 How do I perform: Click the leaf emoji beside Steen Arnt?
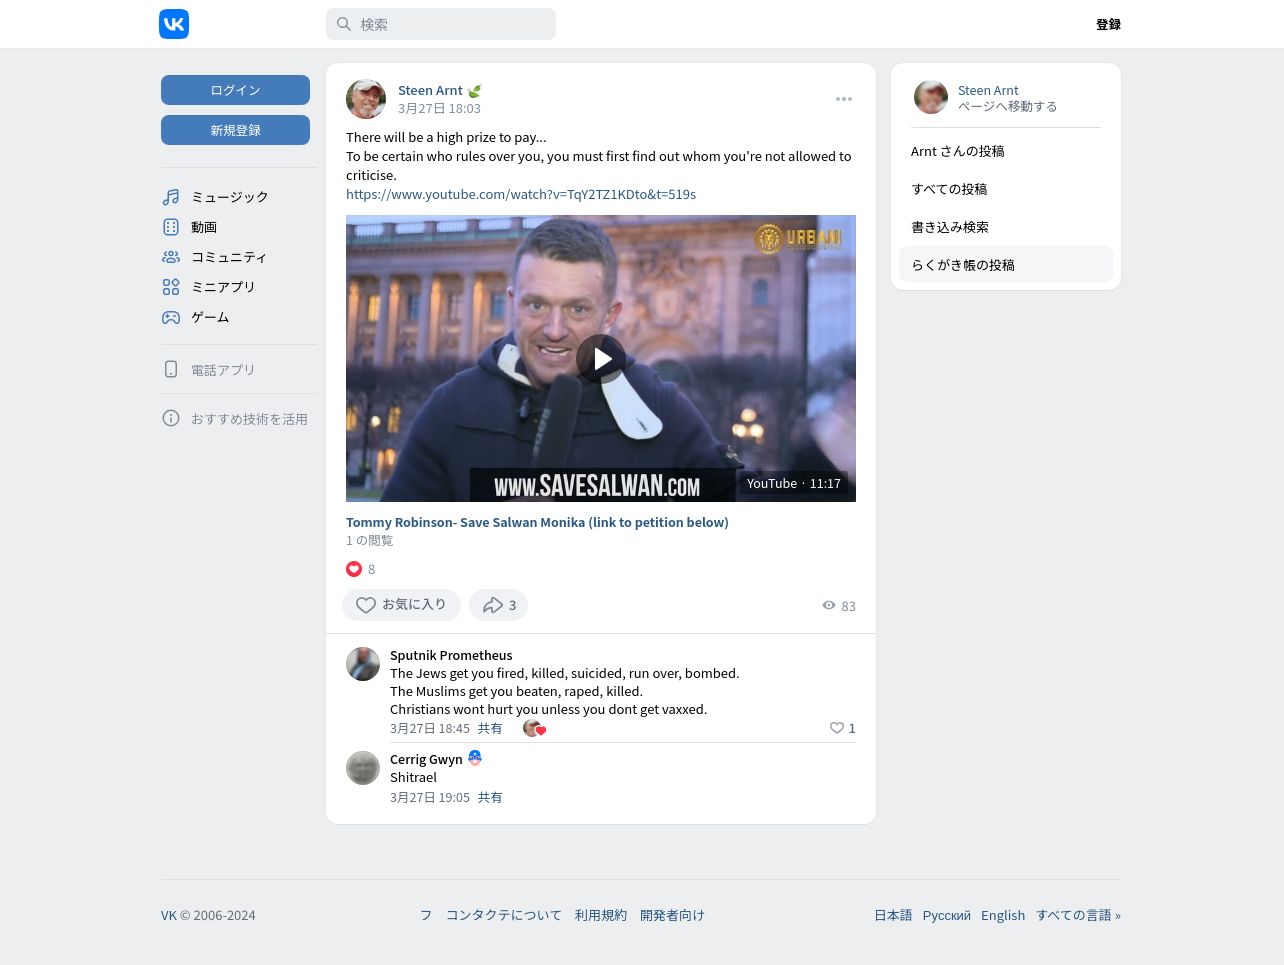click(x=475, y=90)
